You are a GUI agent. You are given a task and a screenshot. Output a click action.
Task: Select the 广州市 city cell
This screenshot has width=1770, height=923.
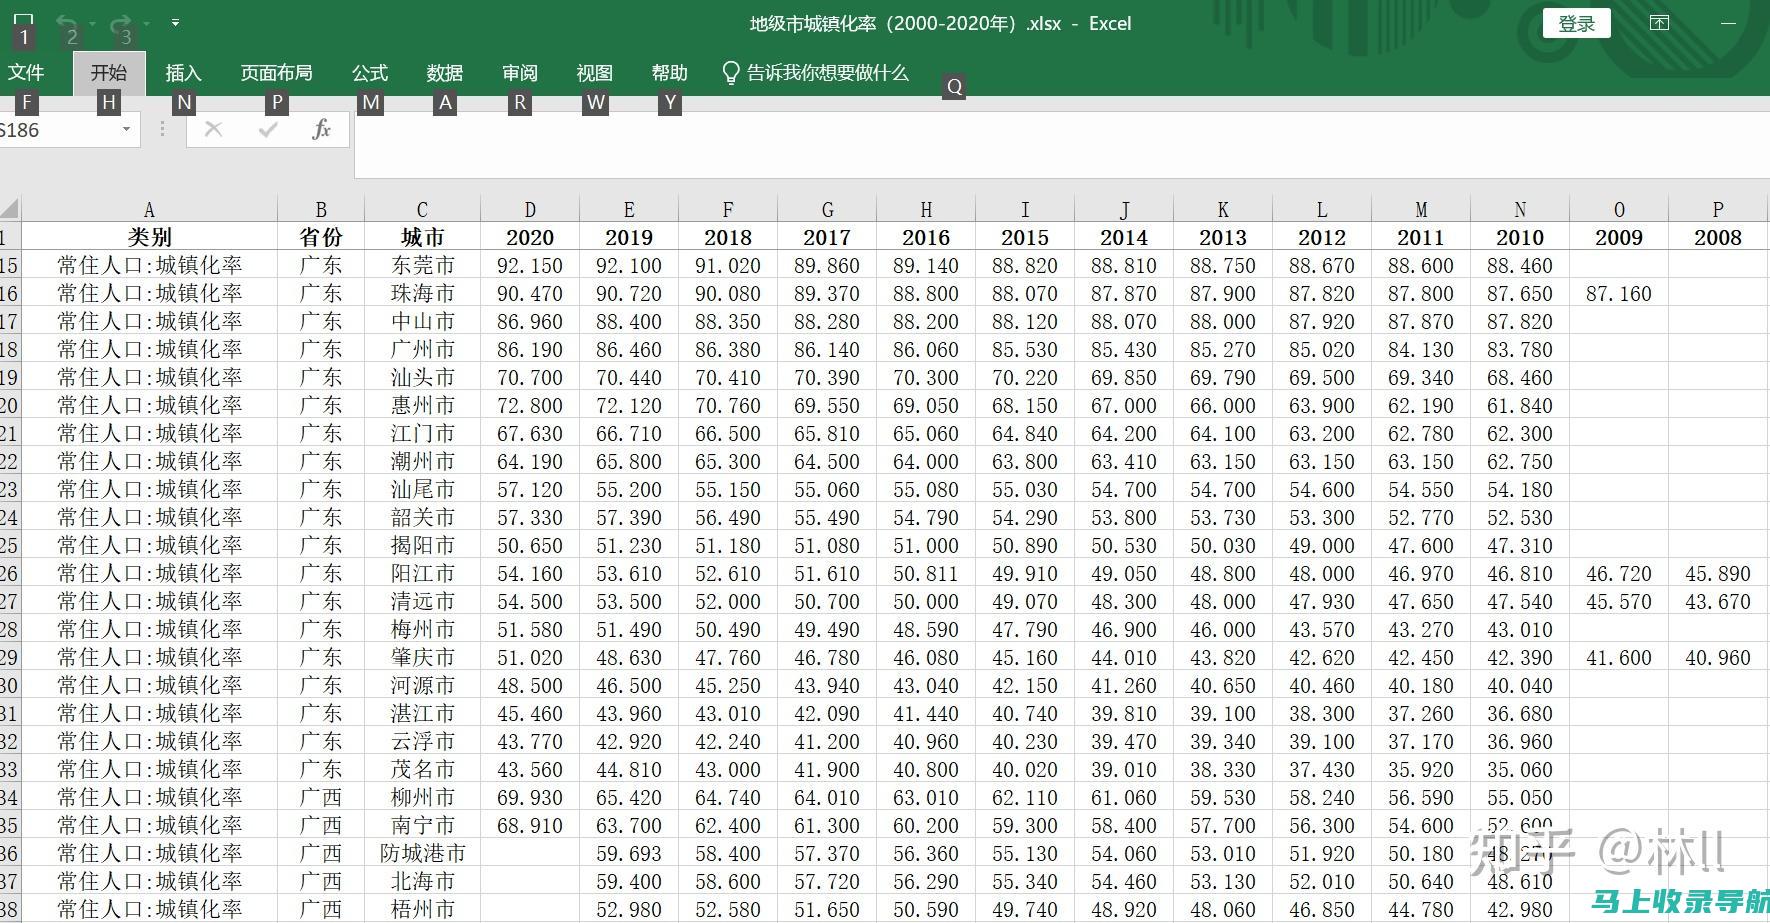(422, 349)
